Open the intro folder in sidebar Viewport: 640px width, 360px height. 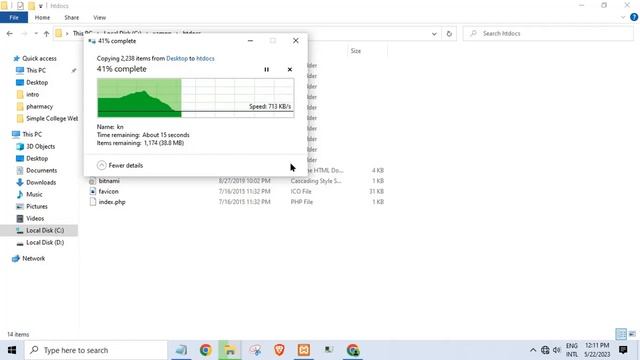pyautogui.click(x=33, y=94)
